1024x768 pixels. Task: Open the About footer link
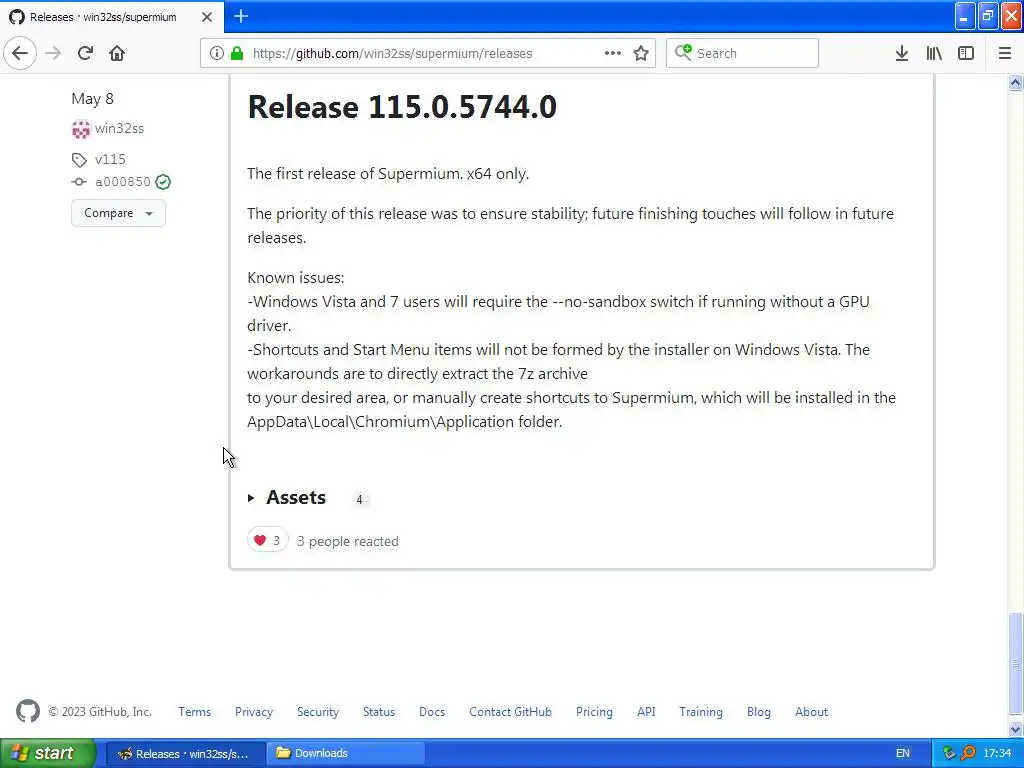[x=811, y=712]
